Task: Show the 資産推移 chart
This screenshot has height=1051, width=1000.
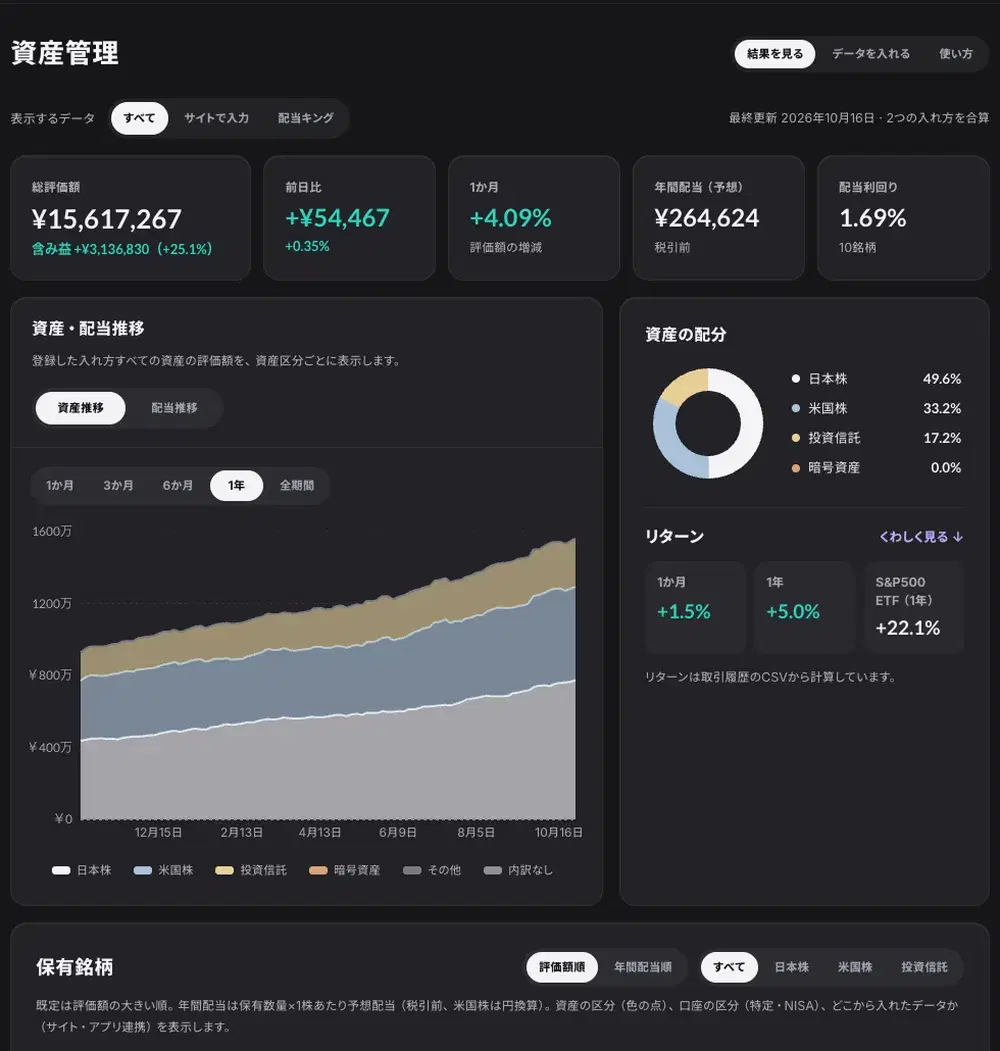Action: 80,408
